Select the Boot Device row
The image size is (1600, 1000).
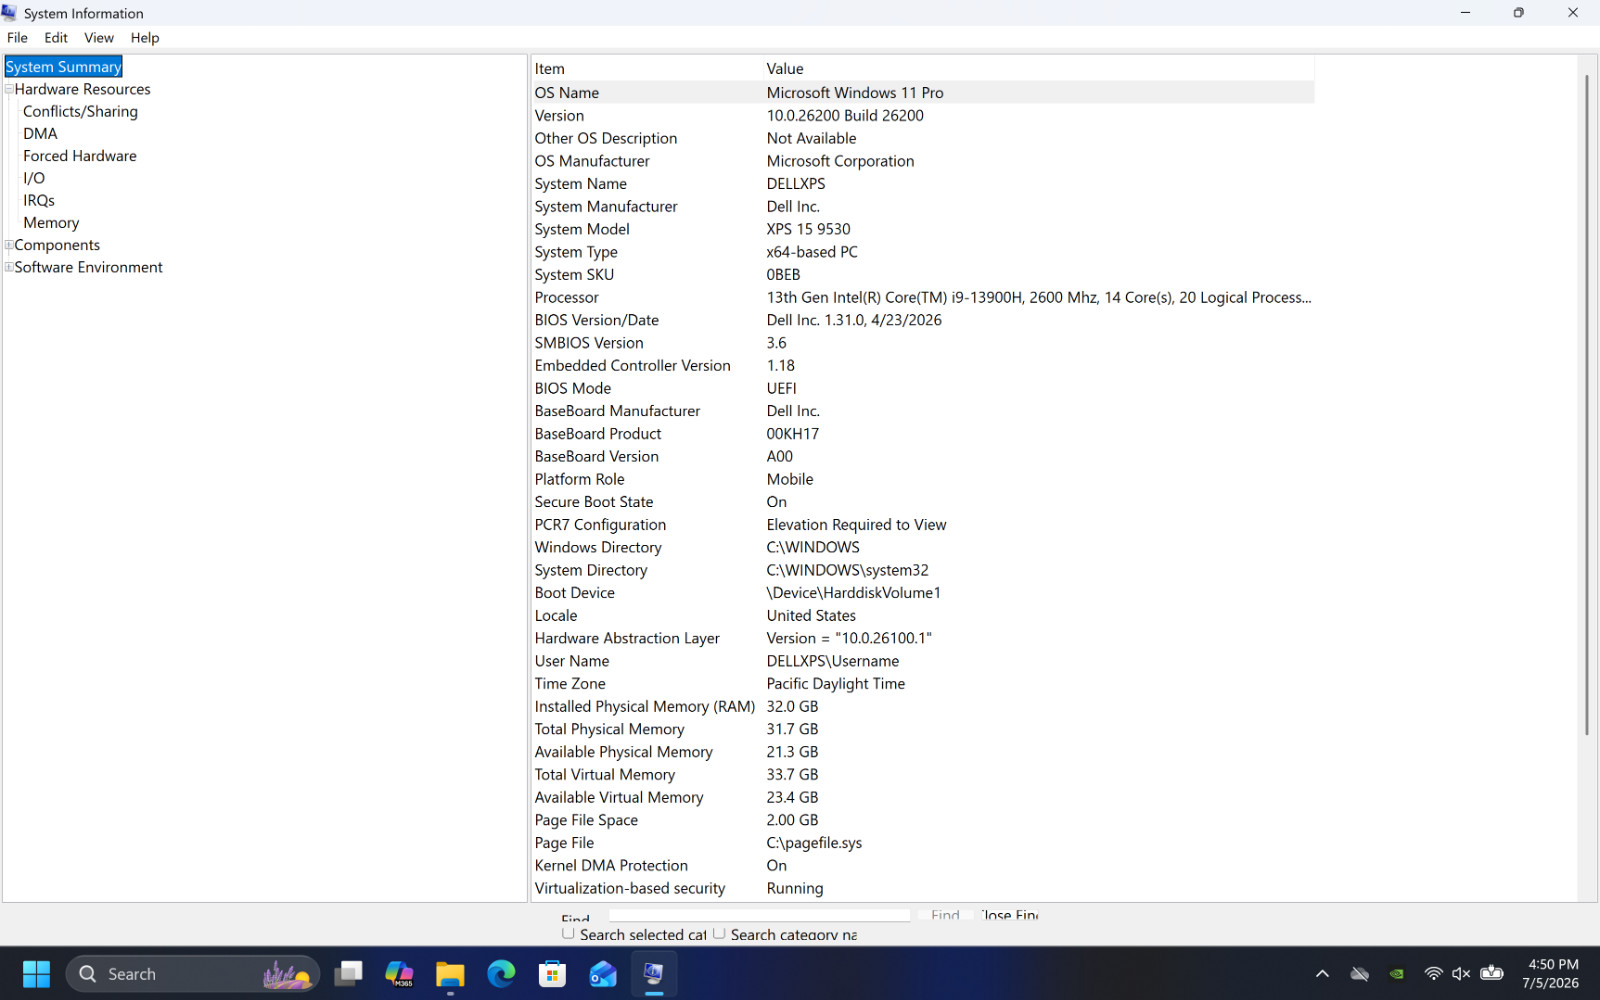(x=922, y=593)
